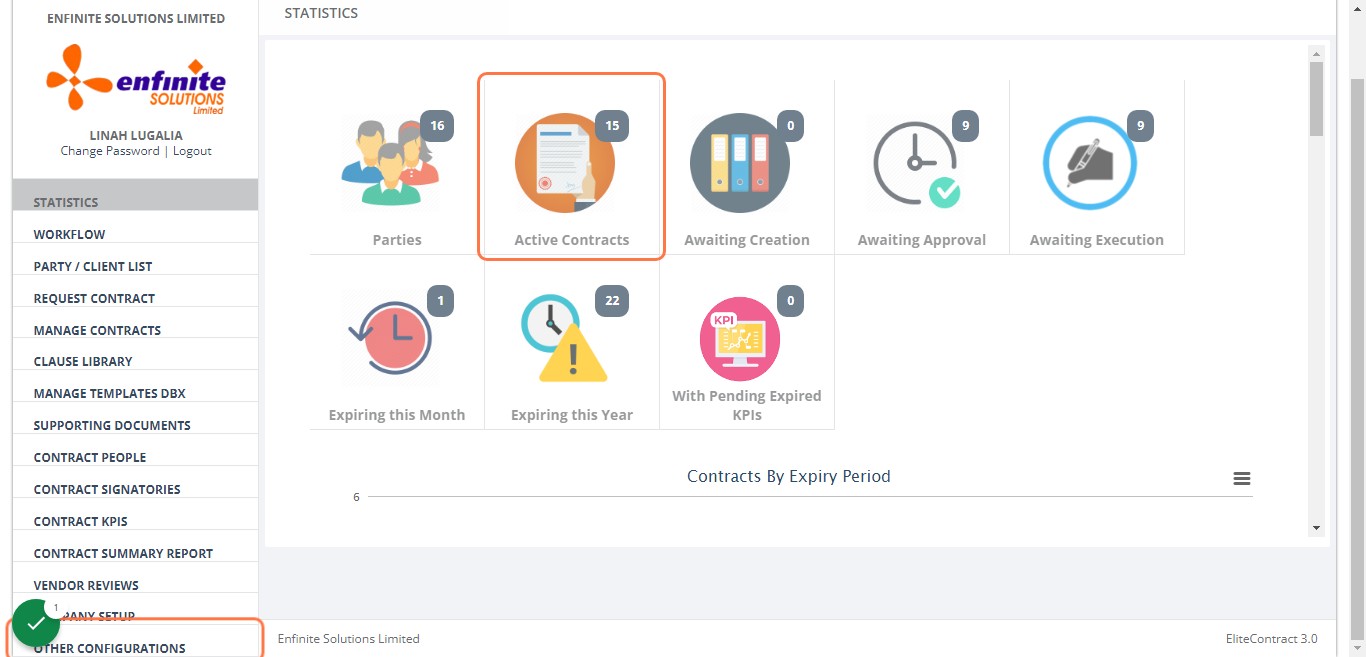Click the Expiring this Month badge 1

tap(440, 301)
